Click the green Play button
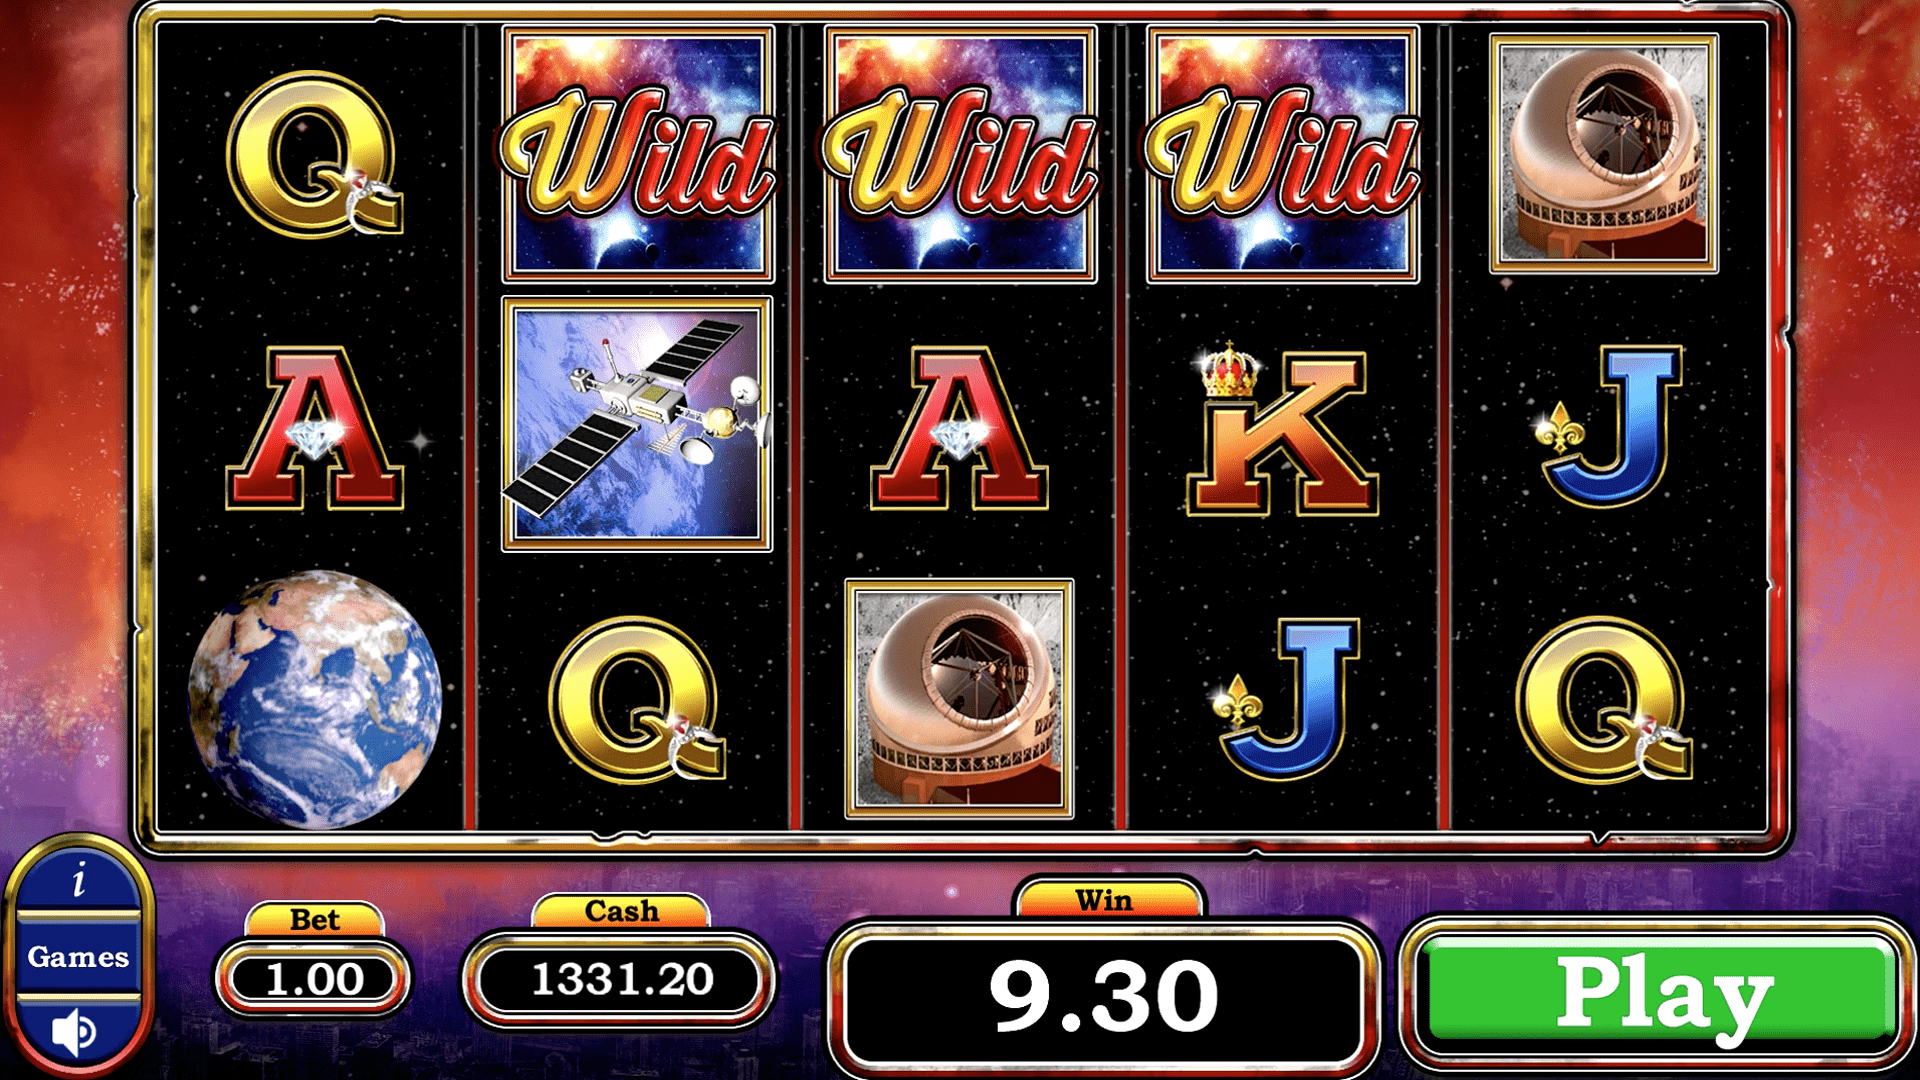The image size is (1920, 1080). pyautogui.click(x=1660, y=992)
